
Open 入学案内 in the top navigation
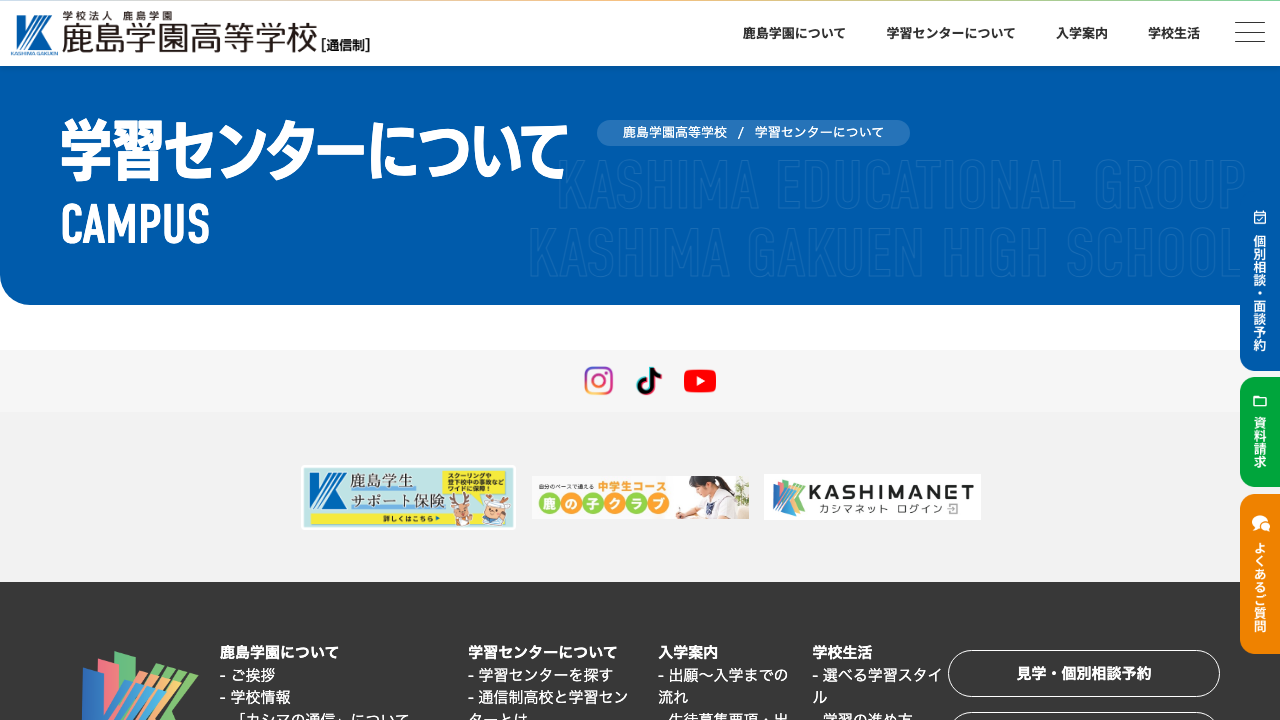[x=1082, y=33]
